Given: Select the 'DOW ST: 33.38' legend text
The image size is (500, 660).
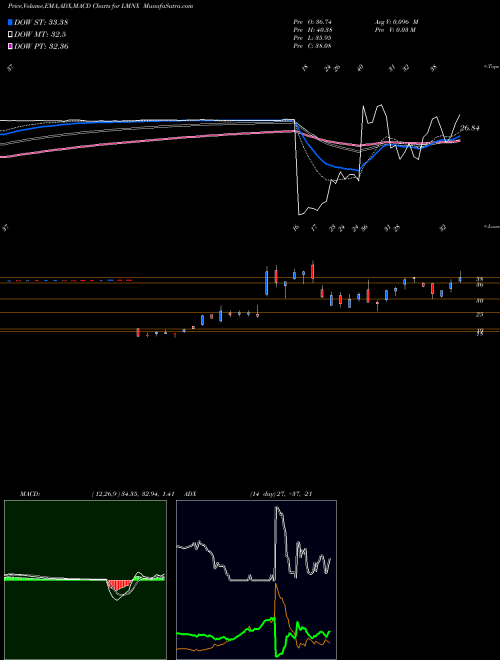Looking at the screenshot, I should (41, 22).
